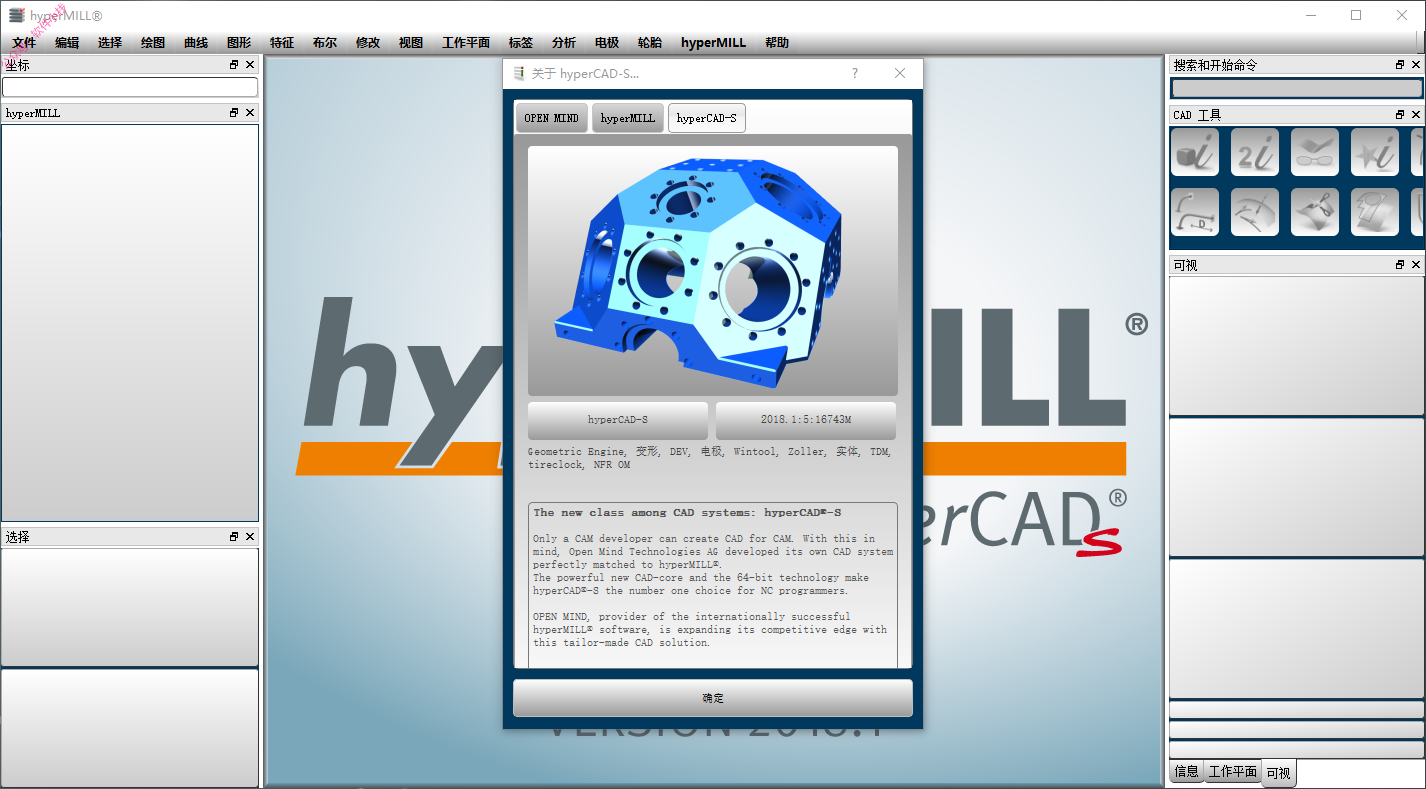This screenshot has height=789, width=1426.
Task: Open the 标签 menu
Action: (x=521, y=43)
